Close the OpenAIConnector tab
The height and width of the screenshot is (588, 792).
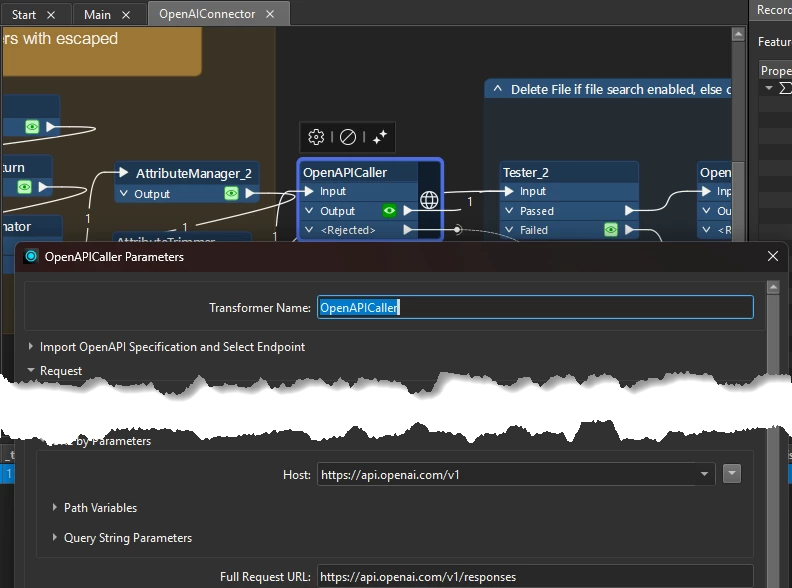click(270, 14)
